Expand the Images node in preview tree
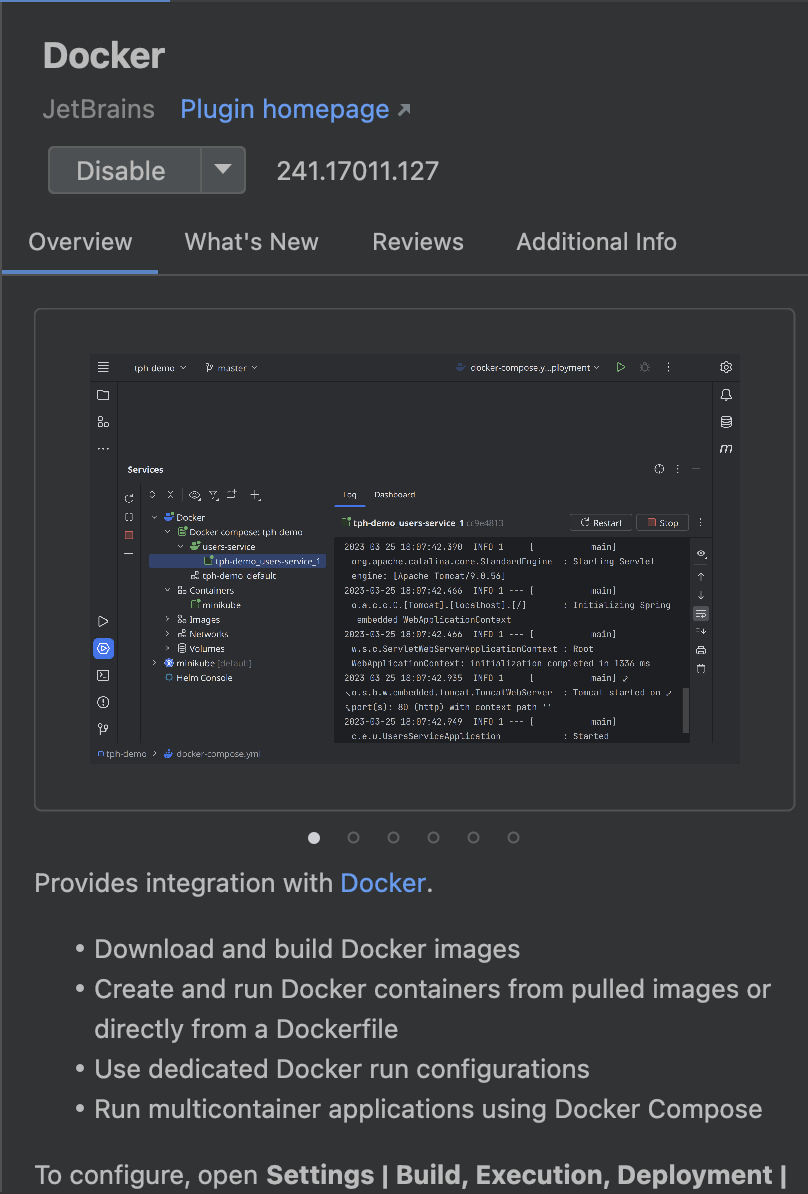Screen dimensions: 808x1194 tap(168, 619)
